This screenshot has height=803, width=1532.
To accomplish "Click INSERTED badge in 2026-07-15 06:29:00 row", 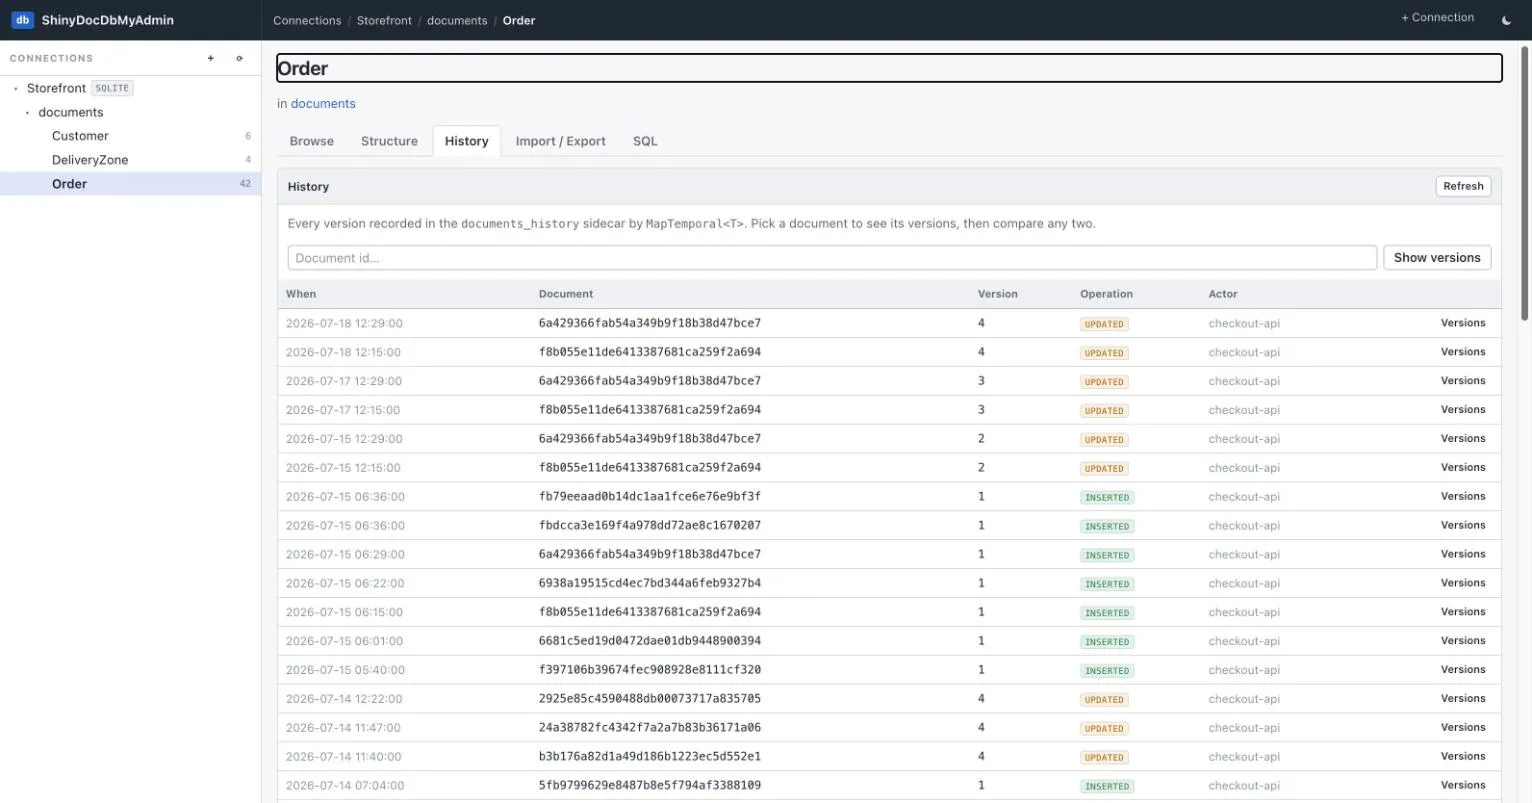I will (1107, 555).
